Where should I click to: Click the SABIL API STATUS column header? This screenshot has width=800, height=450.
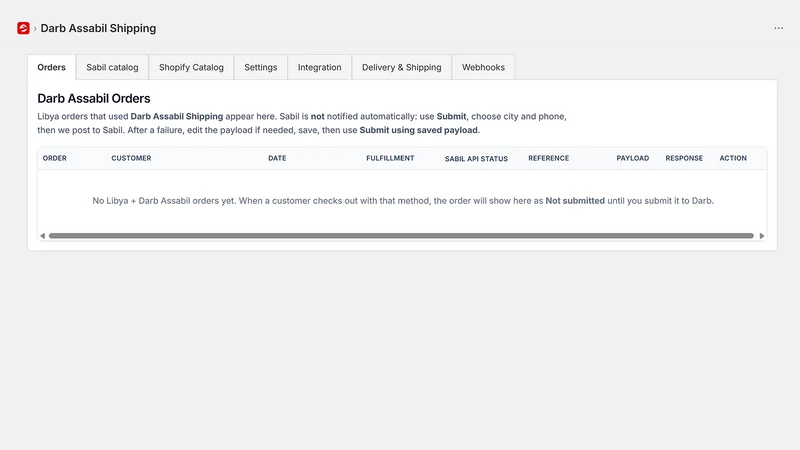pyautogui.click(x=476, y=159)
